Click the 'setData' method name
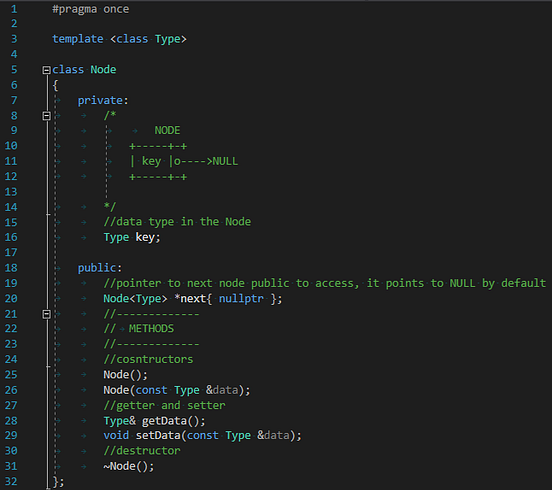Image resolution: width=552 pixels, height=490 pixels. (158, 435)
